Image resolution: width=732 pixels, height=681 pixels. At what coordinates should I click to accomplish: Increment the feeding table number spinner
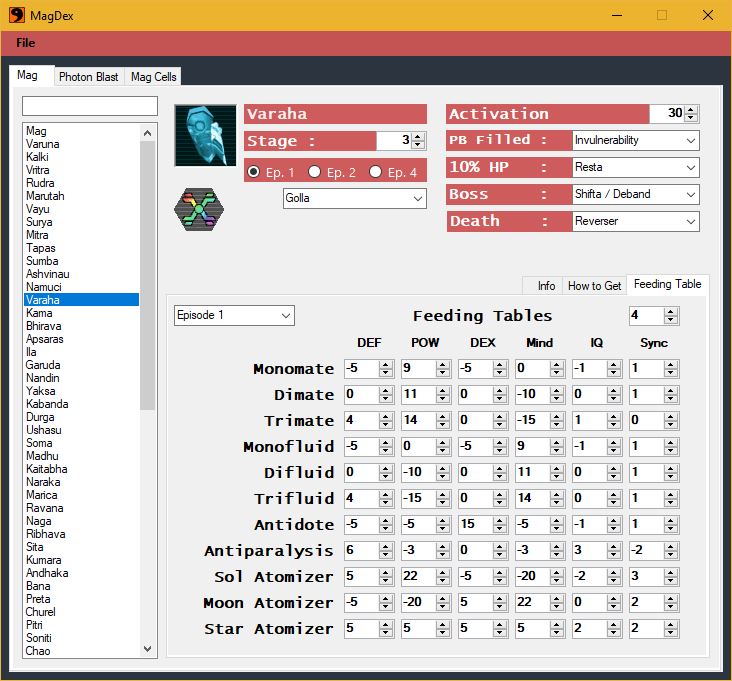point(671,311)
